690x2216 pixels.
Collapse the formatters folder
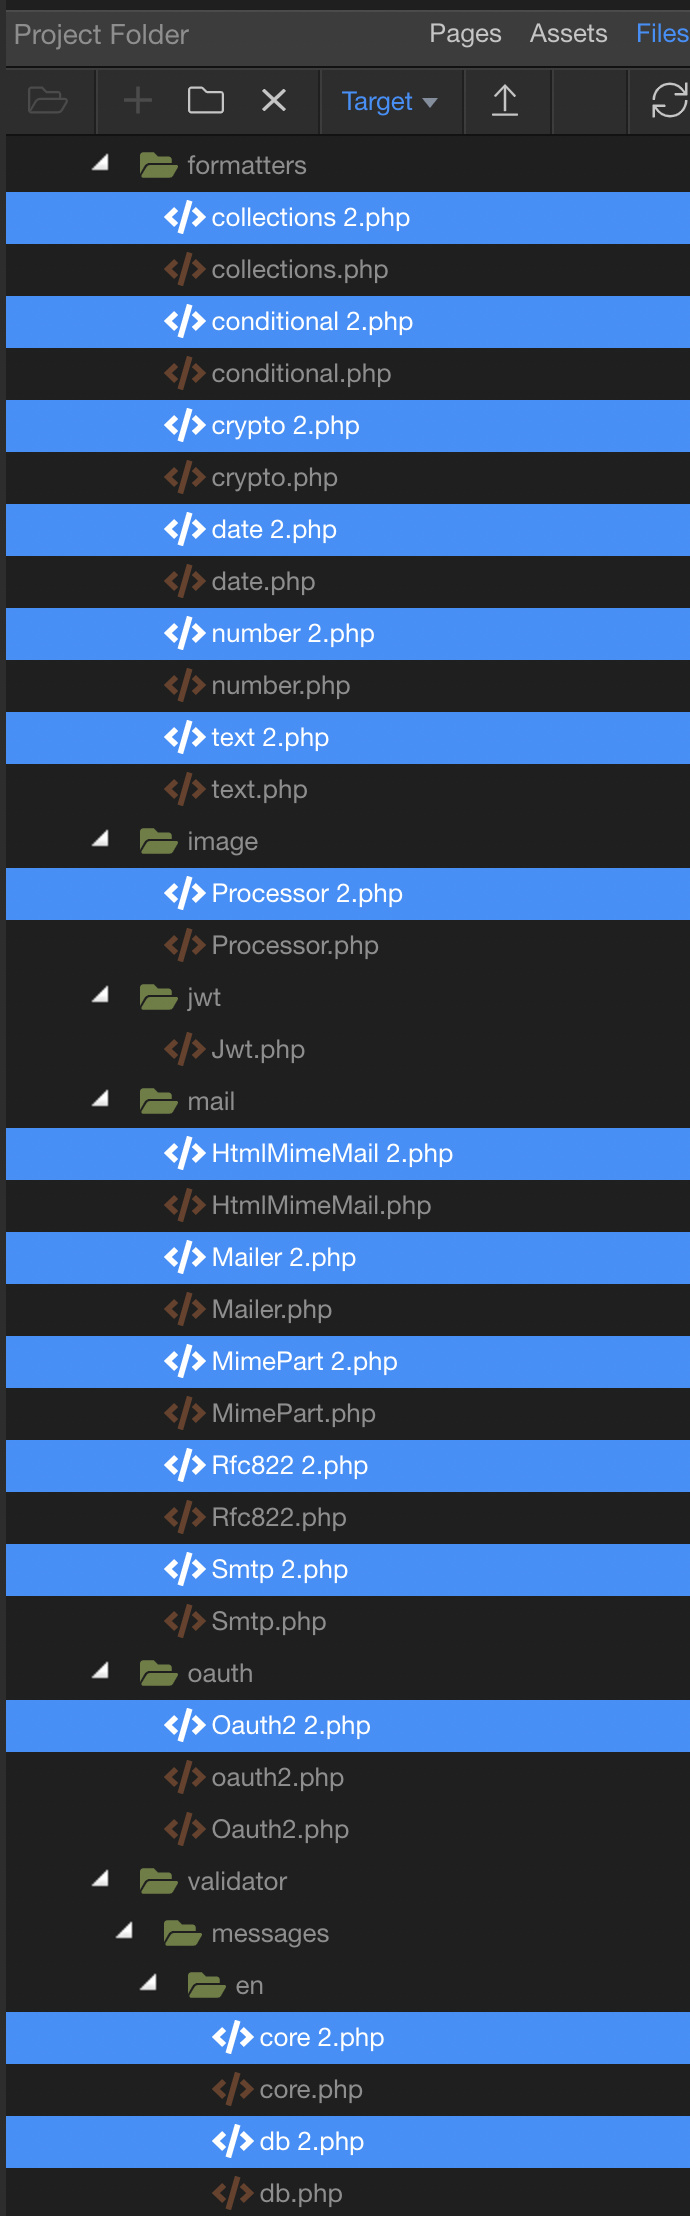(x=100, y=163)
